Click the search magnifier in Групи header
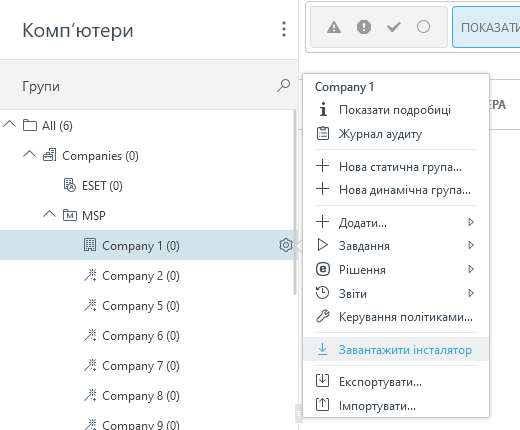Screen dimensions: 520x430 pos(283,86)
